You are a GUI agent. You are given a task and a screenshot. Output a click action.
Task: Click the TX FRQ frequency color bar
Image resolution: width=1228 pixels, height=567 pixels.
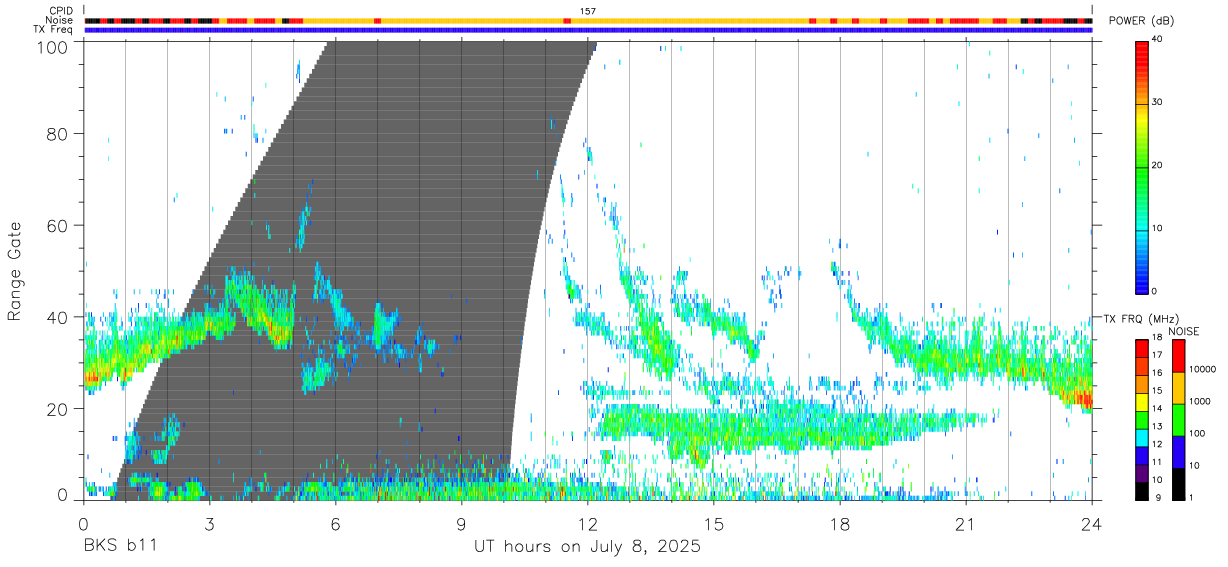pyautogui.click(x=1141, y=420)
